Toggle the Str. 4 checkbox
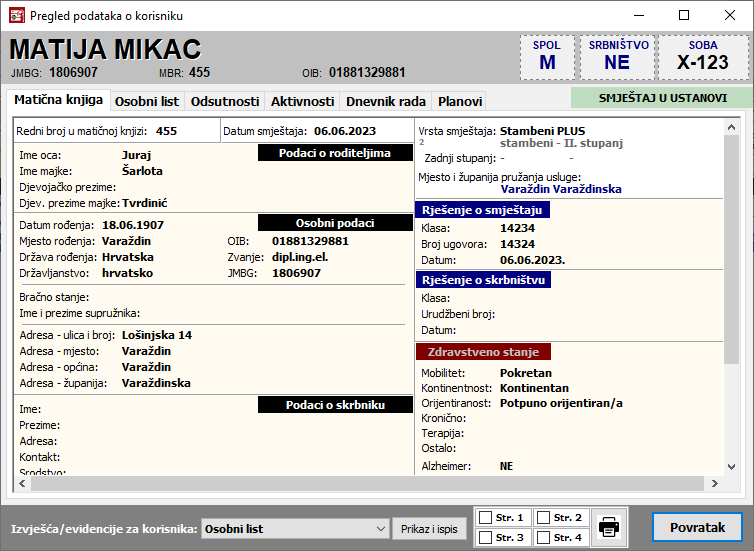754x551 pixels. [542, 538]
